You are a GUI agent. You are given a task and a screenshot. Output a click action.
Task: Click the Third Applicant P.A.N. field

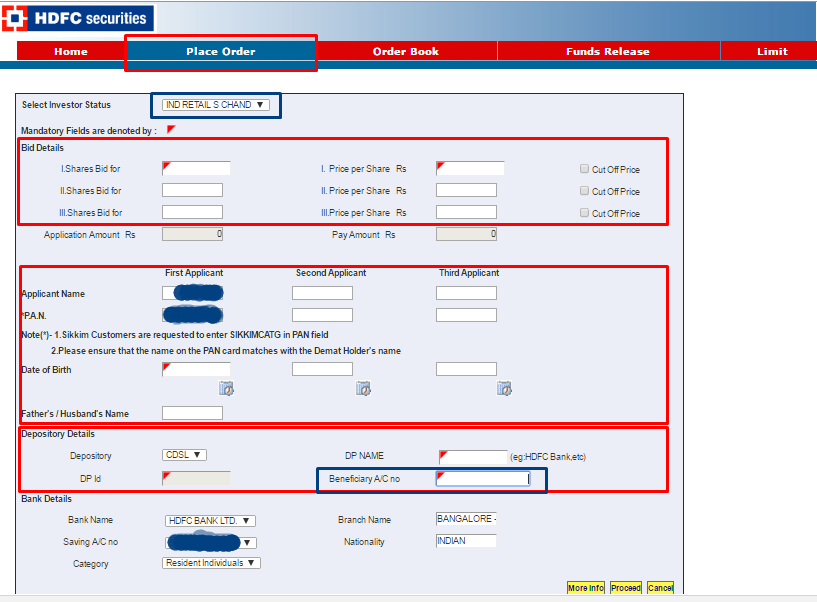tap(466, 315)
